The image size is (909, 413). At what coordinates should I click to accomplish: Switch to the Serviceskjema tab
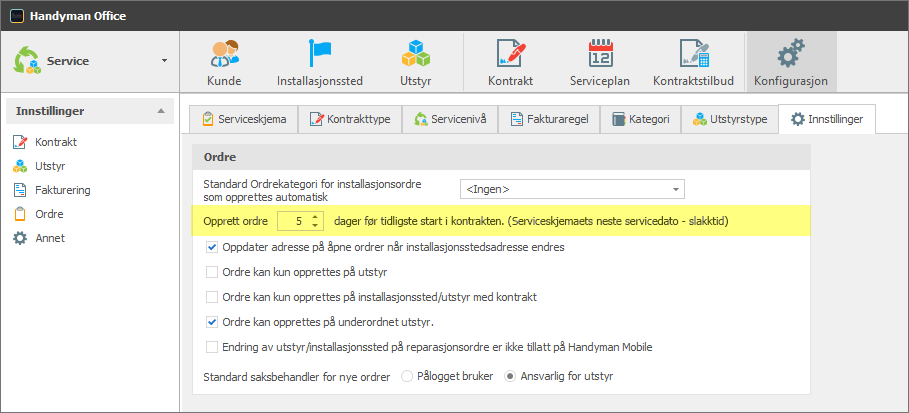coord(243,119)
